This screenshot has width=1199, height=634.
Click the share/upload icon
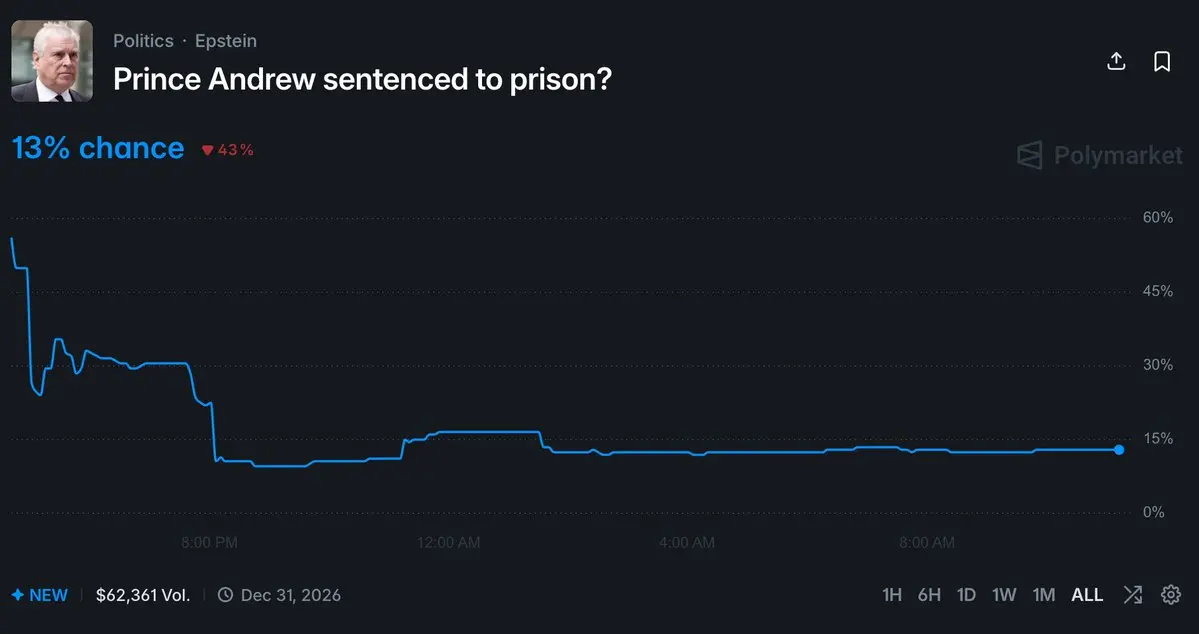coord(1116,62)
